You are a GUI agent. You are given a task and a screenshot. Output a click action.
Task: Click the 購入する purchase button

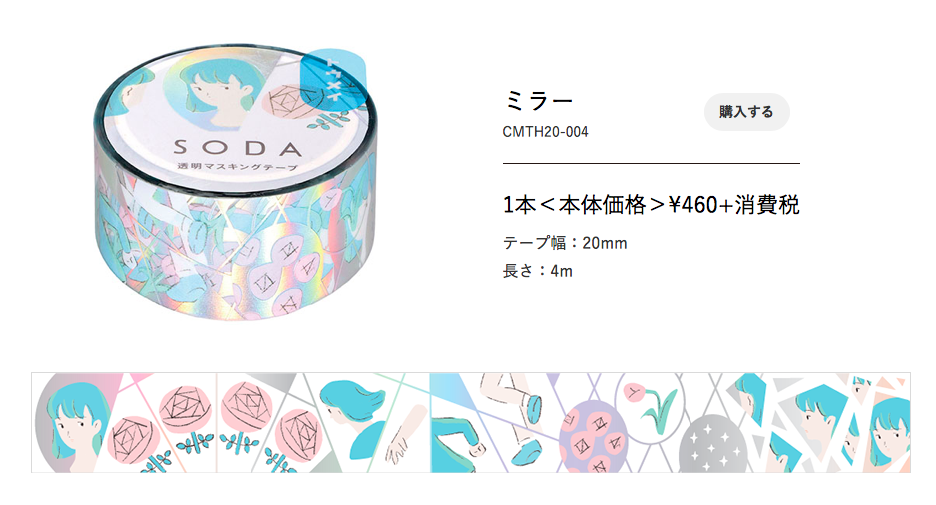pyautogui.click(x=746, y=112)
